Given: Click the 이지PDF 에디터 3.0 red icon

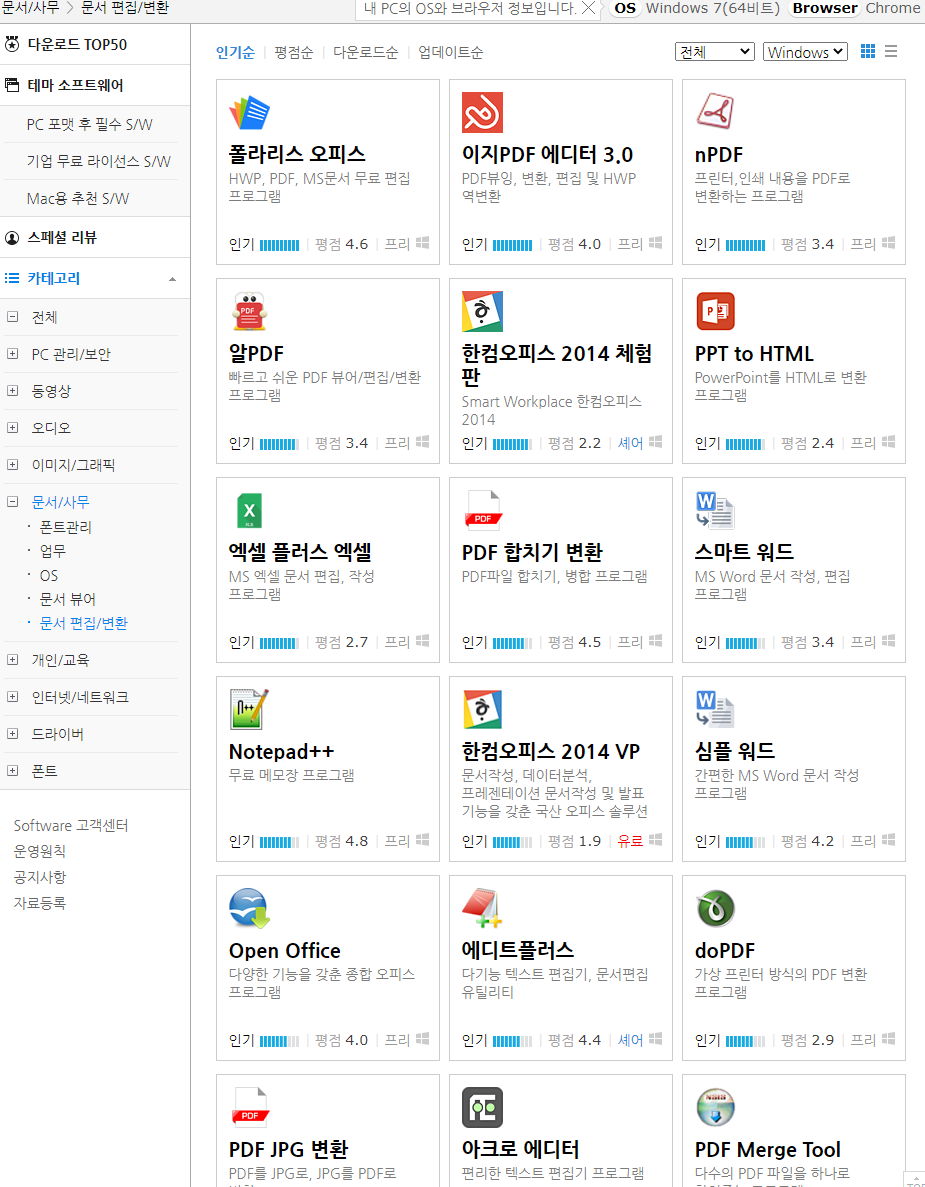Looking at the screenshot, I should tap(482, 113).
